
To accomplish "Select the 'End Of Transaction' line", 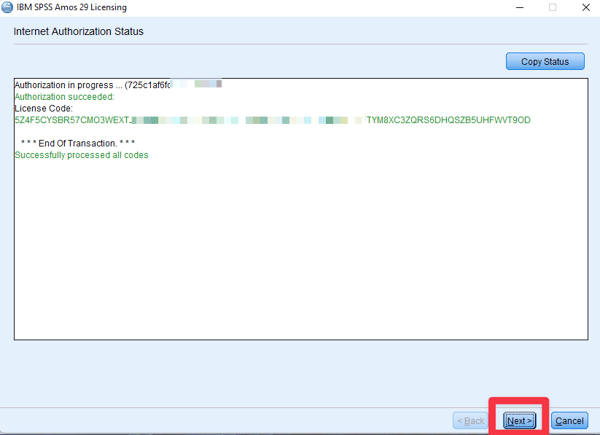I will (78, 143).
